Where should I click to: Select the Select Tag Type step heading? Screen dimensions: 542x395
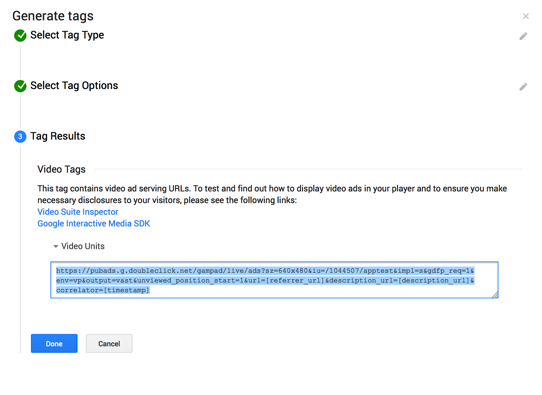pos(67,35)
